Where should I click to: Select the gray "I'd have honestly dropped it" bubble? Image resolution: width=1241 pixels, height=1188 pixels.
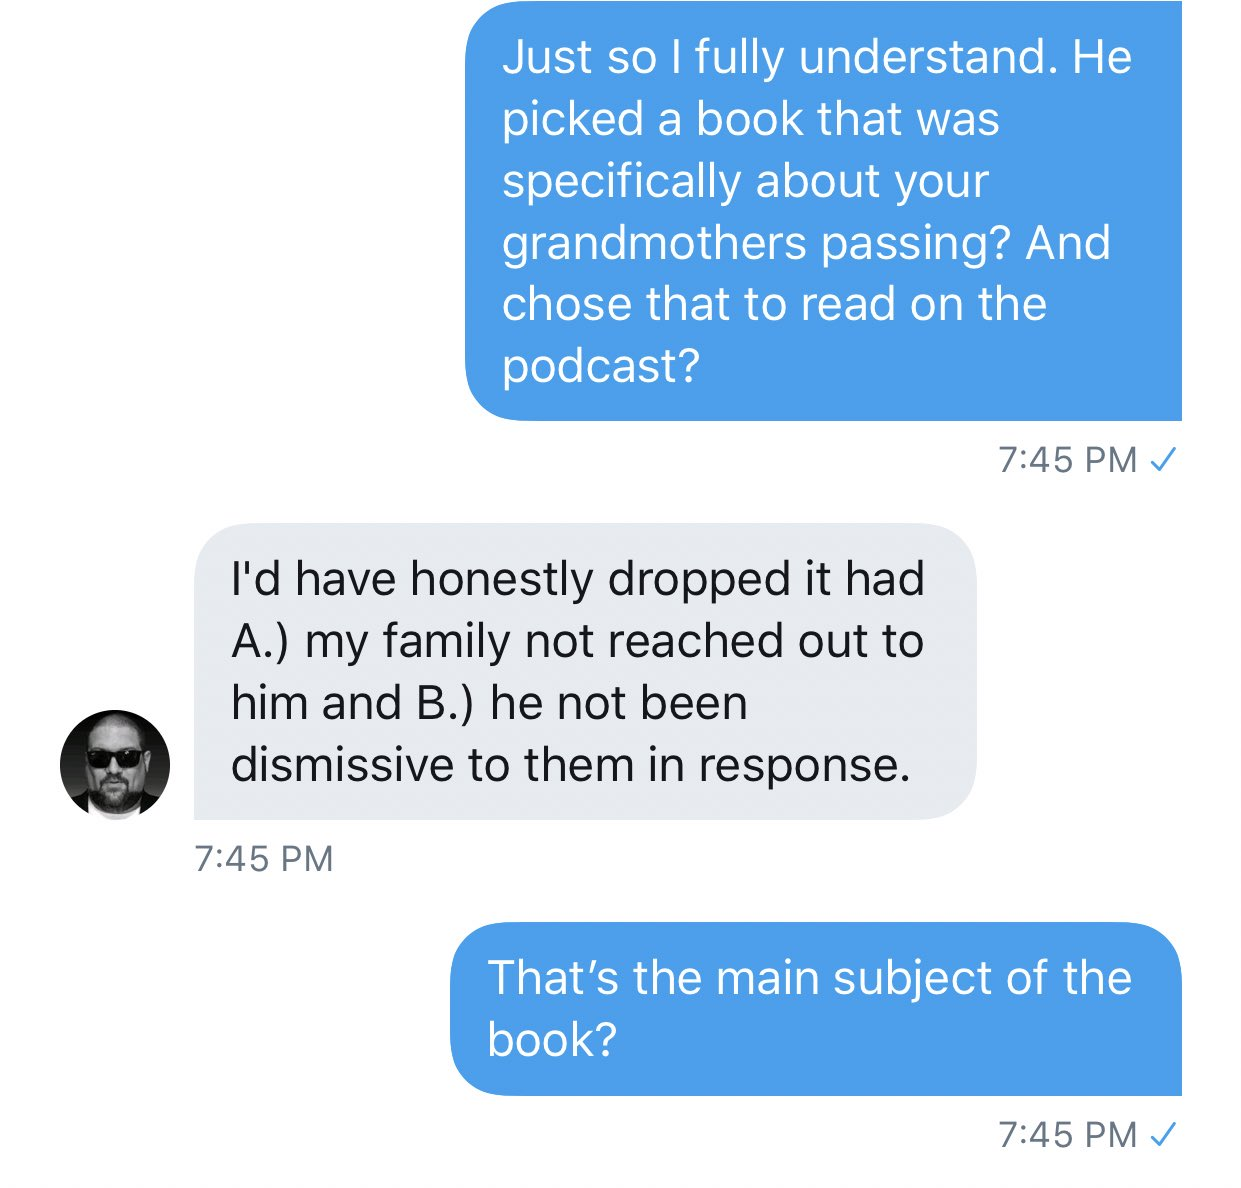pos(585,671)
